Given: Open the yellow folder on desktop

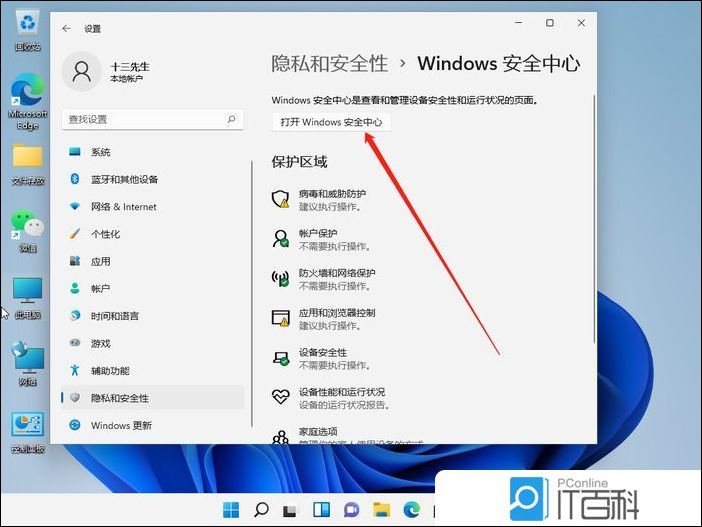Looking at the screenshot, I should pyautogui.click(x=28, y=164).
